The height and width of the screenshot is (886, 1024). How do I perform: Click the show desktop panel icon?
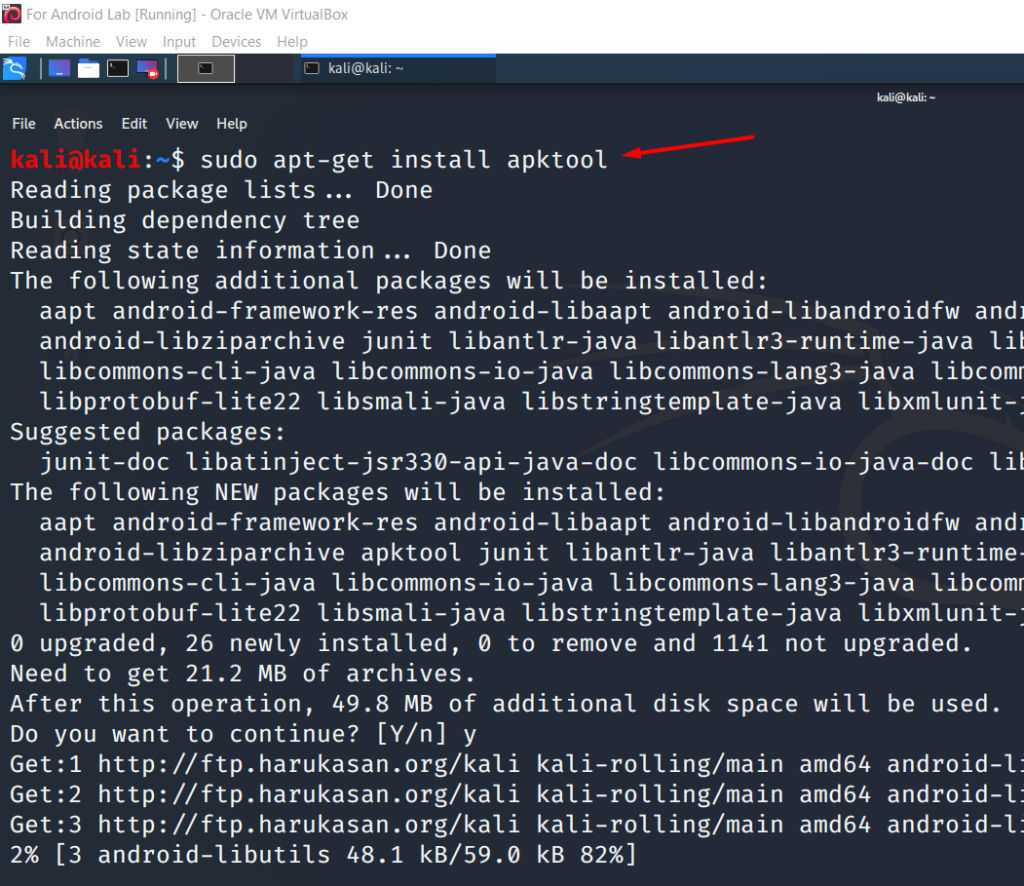(x=59, y=69)
